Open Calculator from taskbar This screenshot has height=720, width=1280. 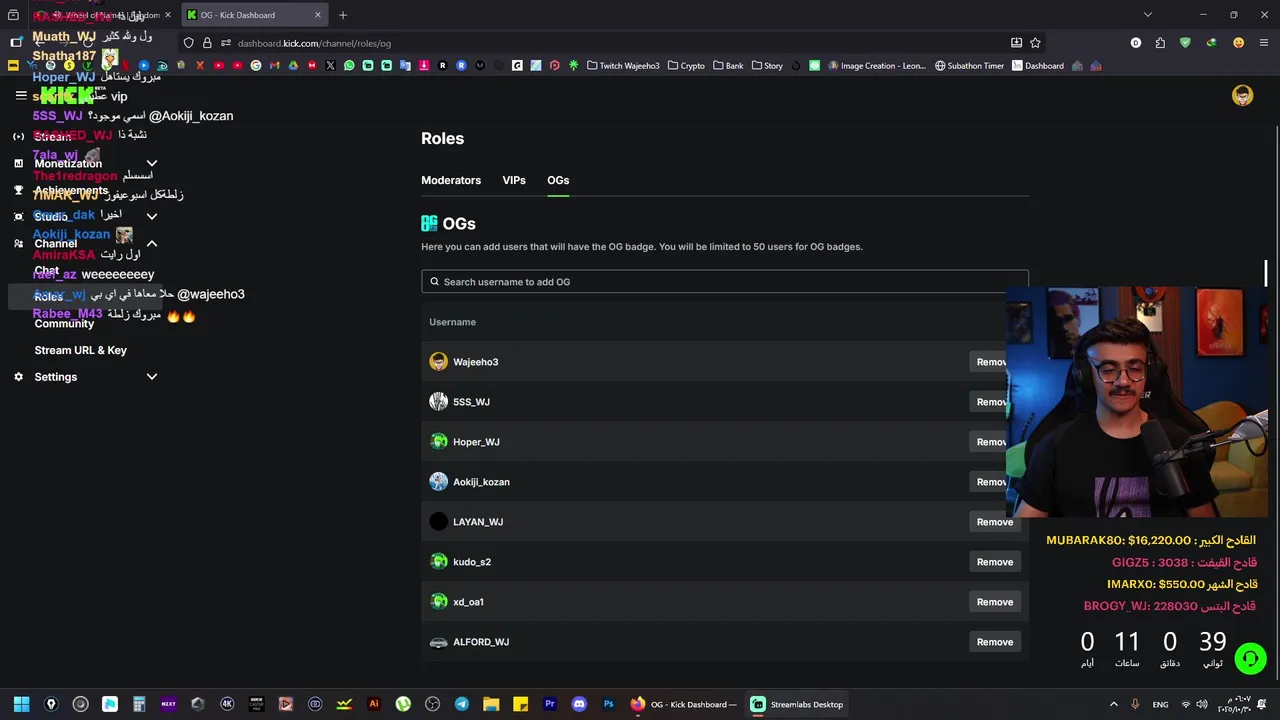139,704
